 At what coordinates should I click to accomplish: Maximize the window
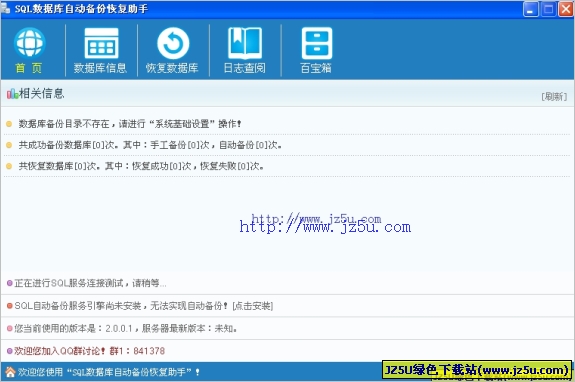pos(548,9)
